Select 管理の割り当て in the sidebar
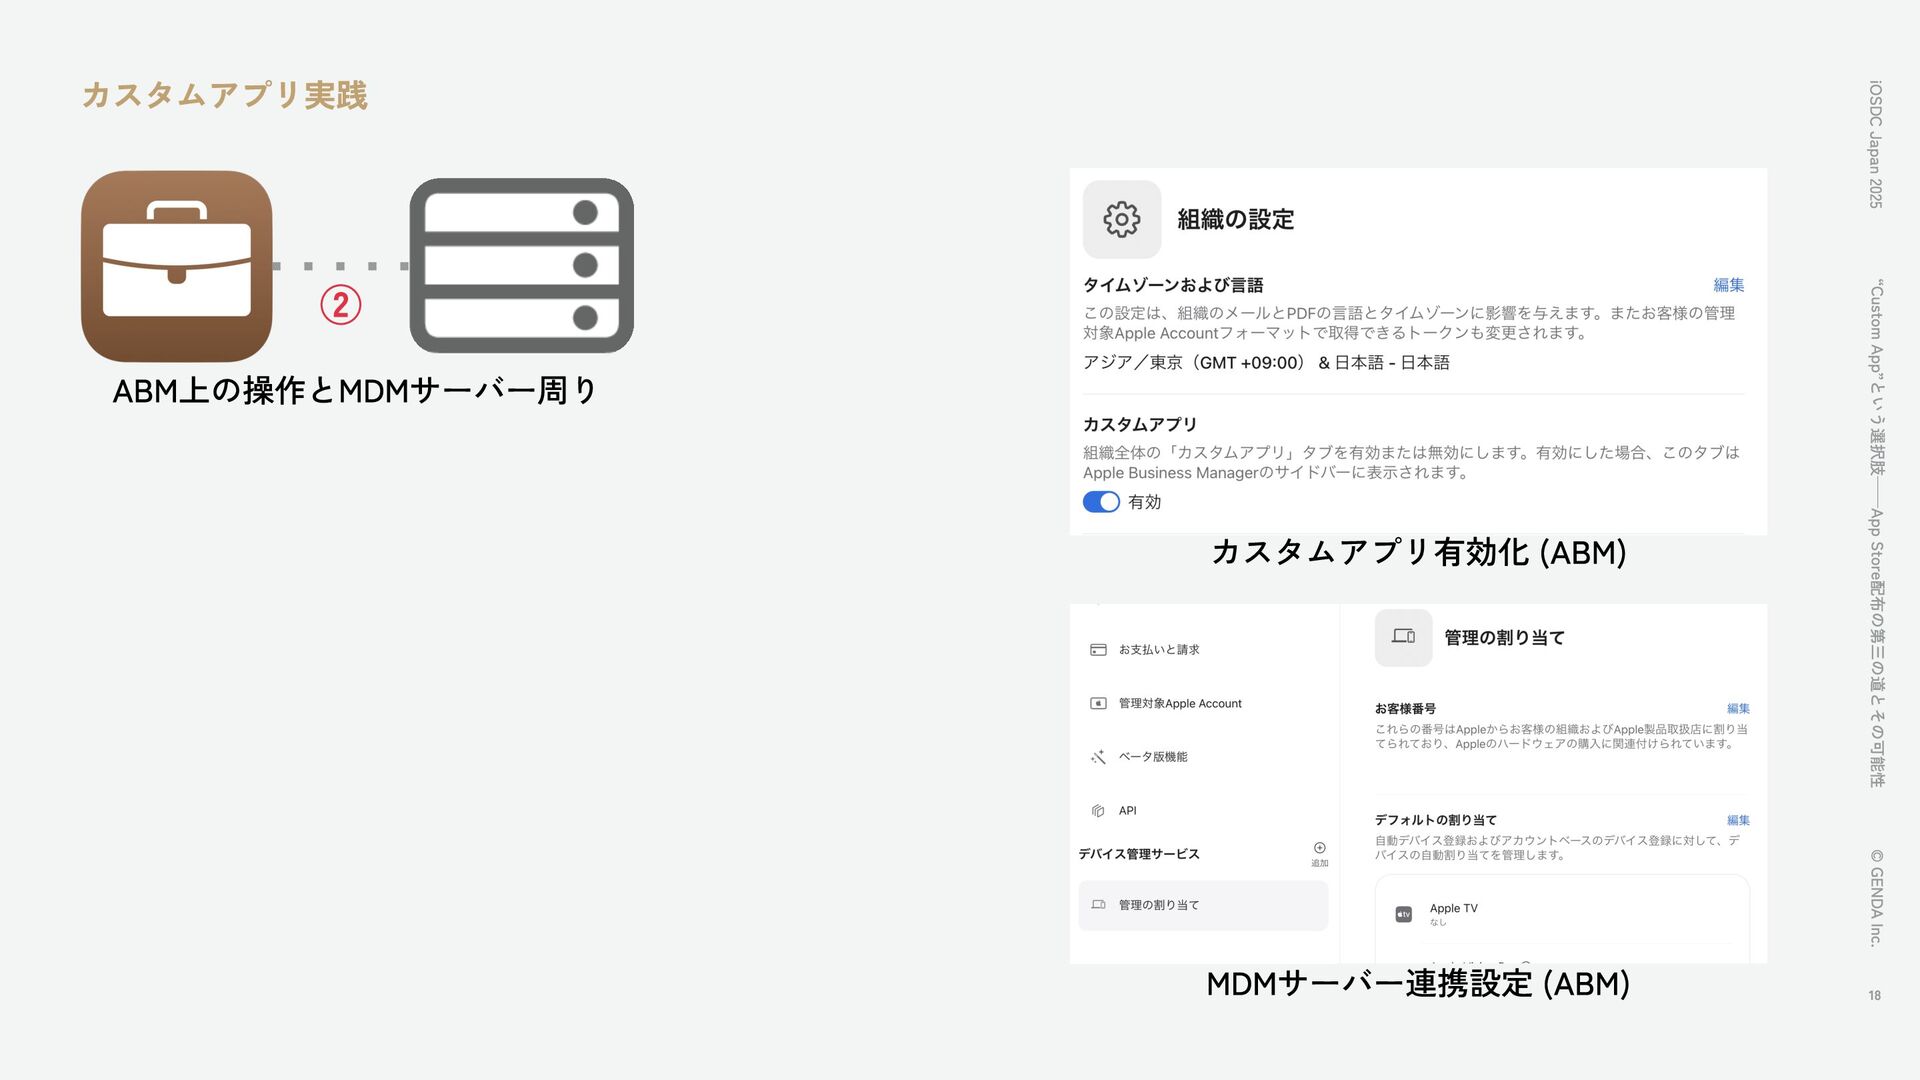 1203,905
